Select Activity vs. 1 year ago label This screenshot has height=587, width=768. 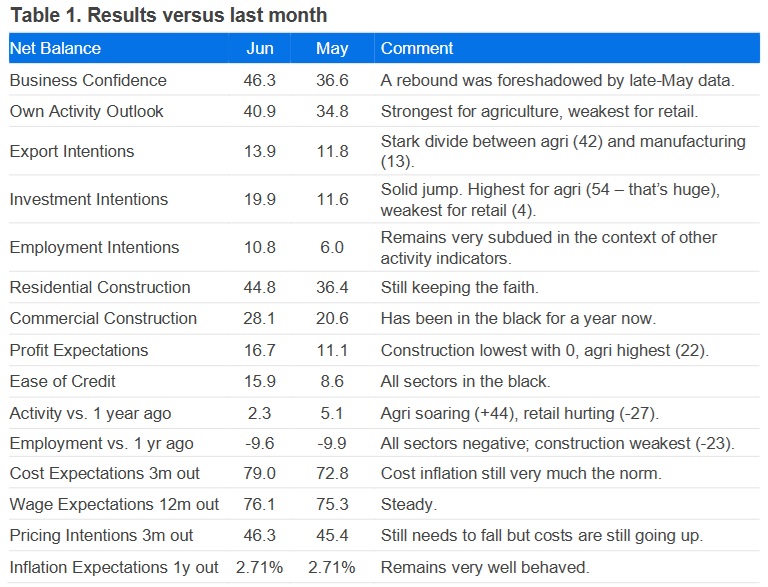tap(90, 413)
